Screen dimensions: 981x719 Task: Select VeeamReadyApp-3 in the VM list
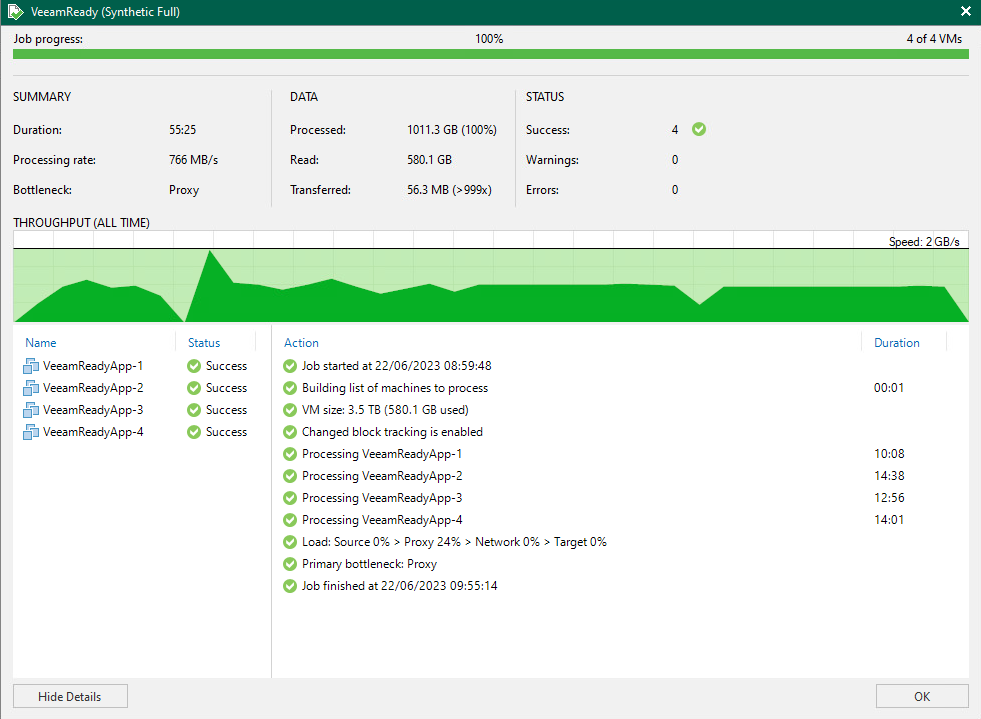pyautogui.click(x=93, y=410)
